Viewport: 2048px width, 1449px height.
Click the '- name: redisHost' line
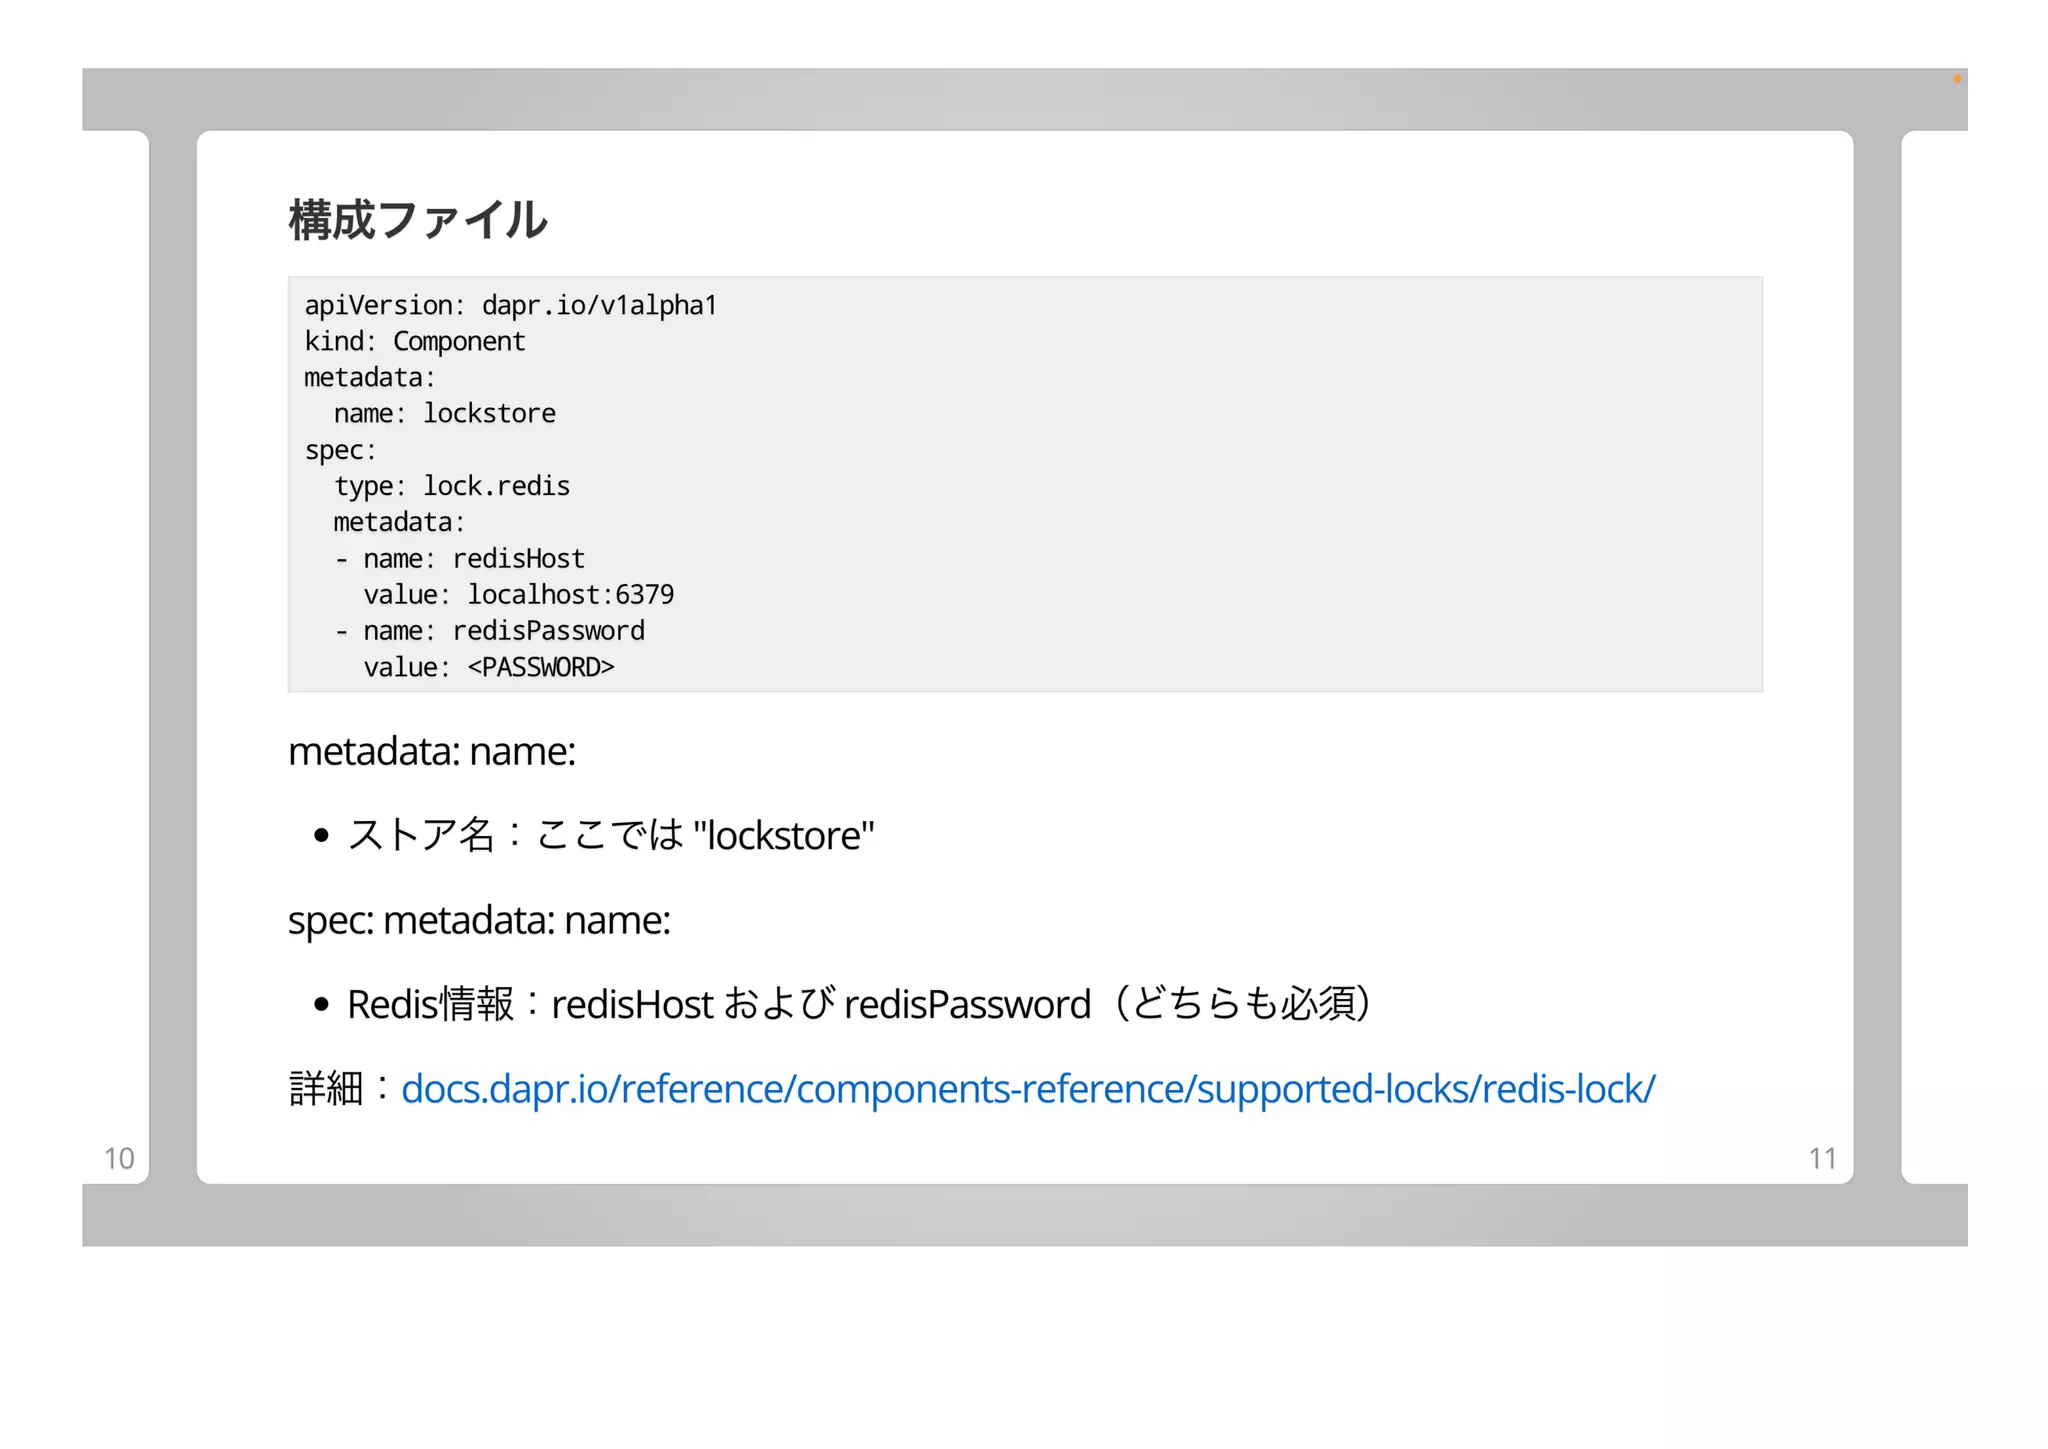459,558
